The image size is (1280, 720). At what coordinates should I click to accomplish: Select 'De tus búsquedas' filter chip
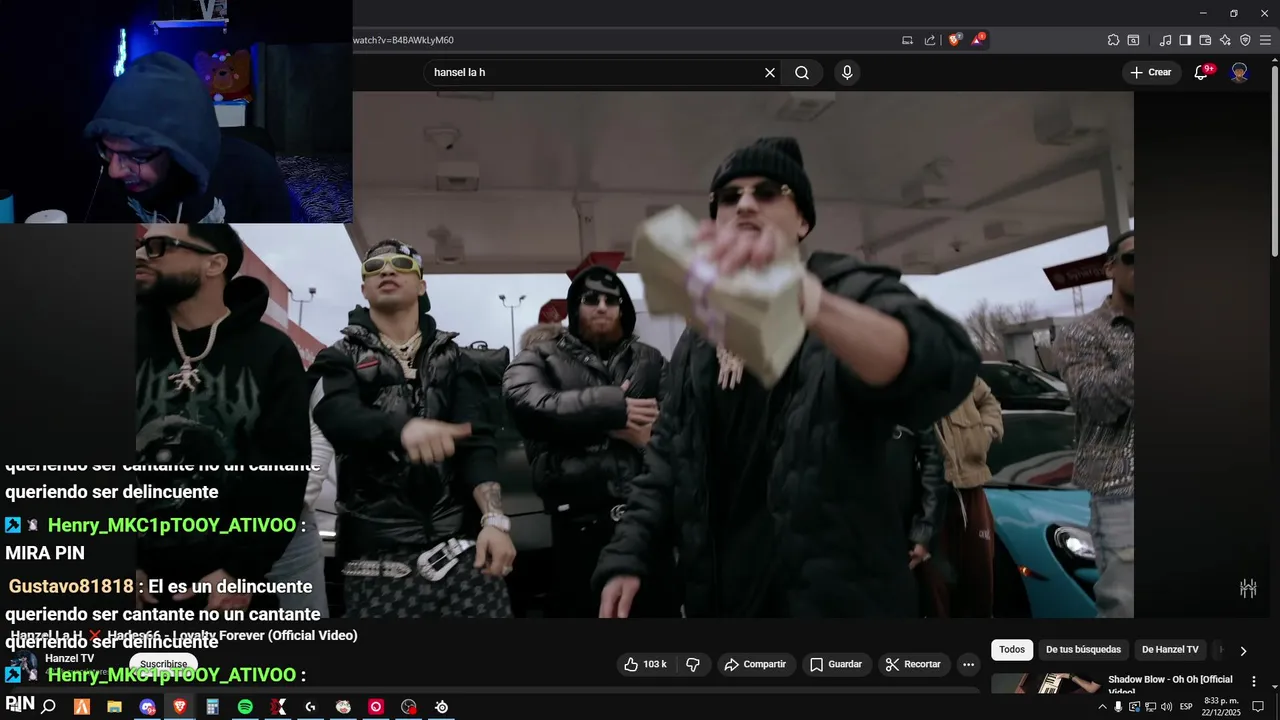(1083, 650)
